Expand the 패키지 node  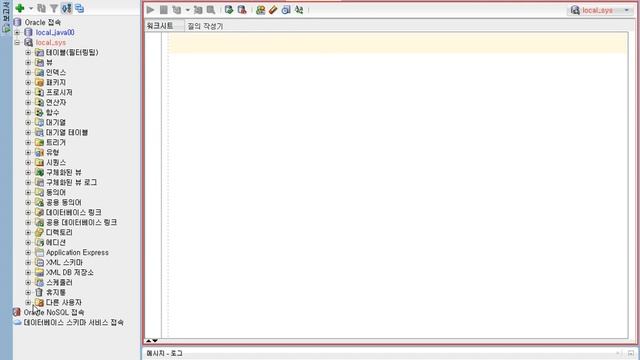[28, 82]
